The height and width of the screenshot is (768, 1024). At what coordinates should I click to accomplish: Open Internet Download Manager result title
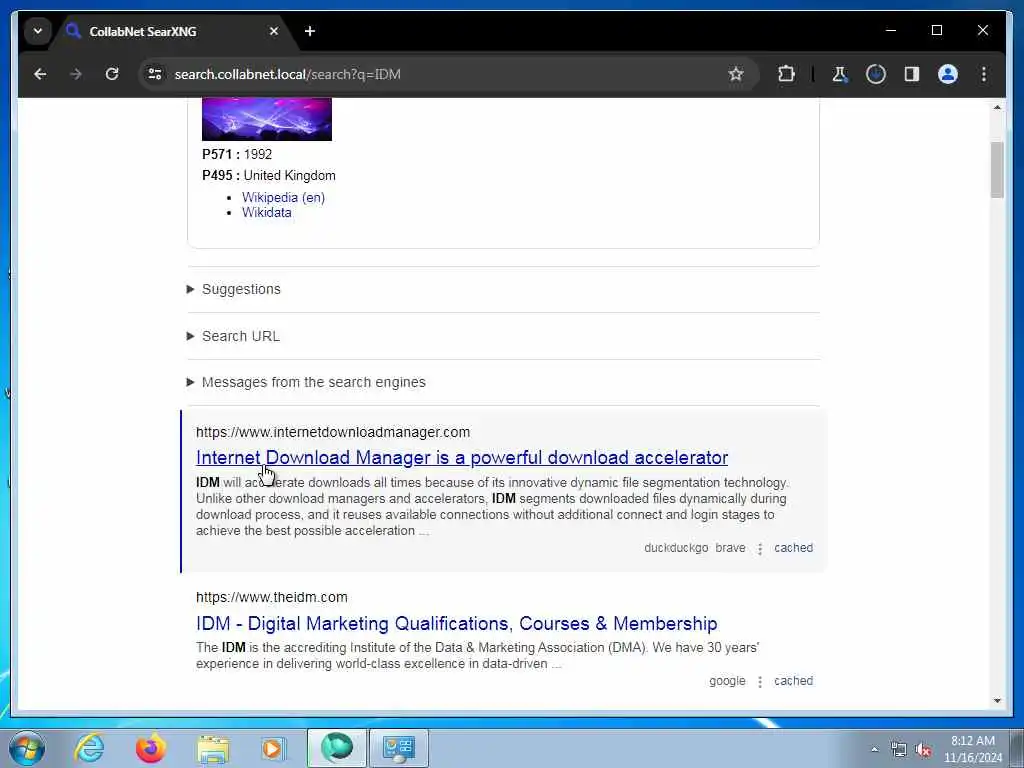462,458
